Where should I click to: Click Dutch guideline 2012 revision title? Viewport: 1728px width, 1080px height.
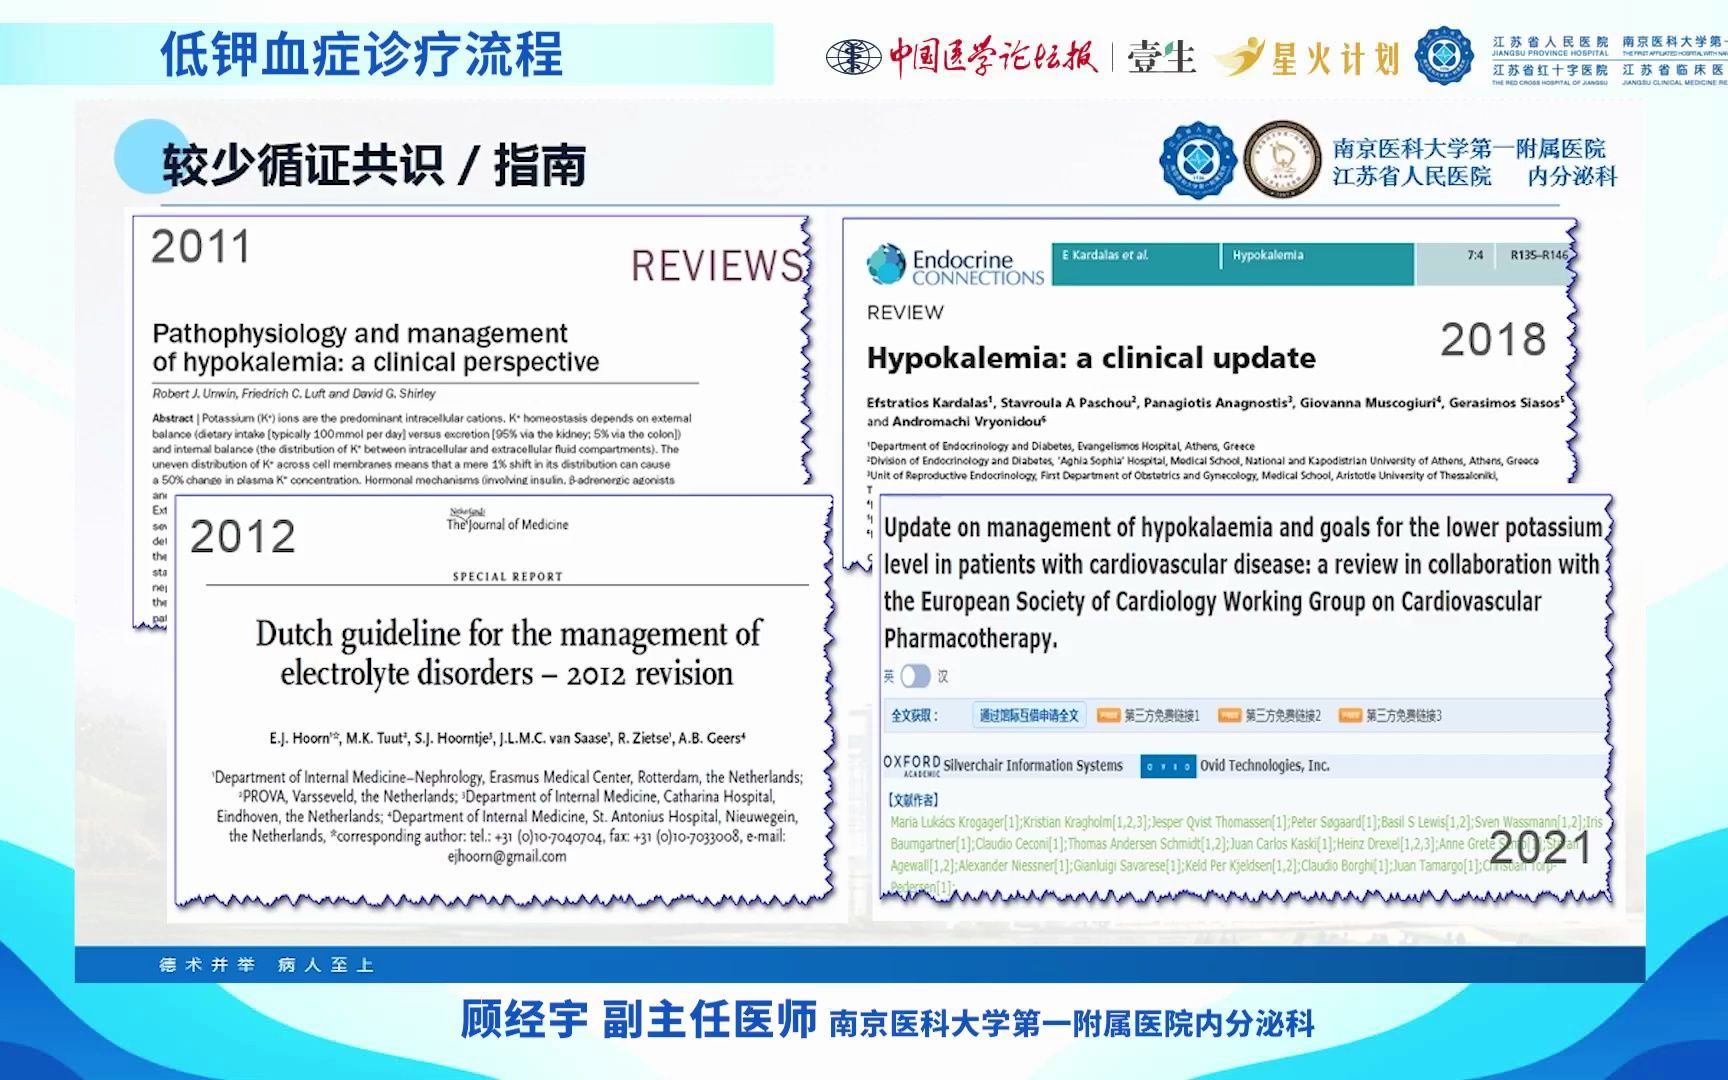click(x=507, y=653)
